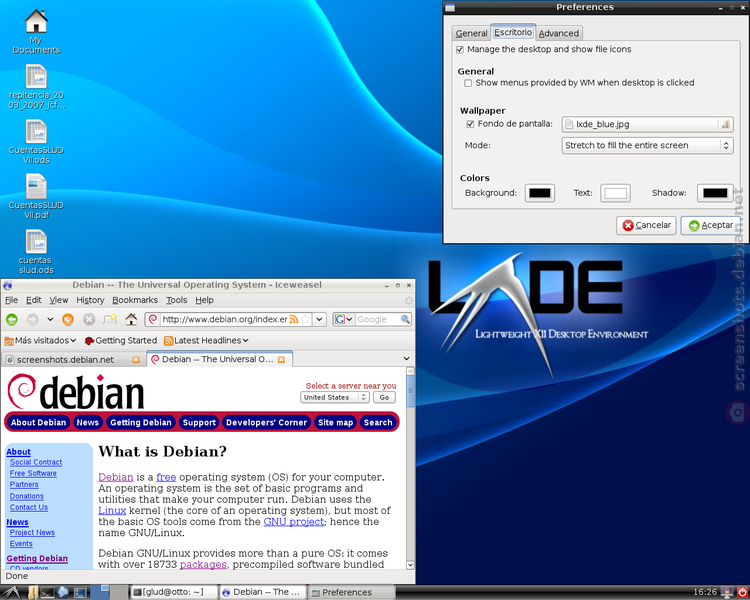Viewport: 750px width, 600px height.
Task: Launch file manager from the panel
Action: (x=33, y=592)
